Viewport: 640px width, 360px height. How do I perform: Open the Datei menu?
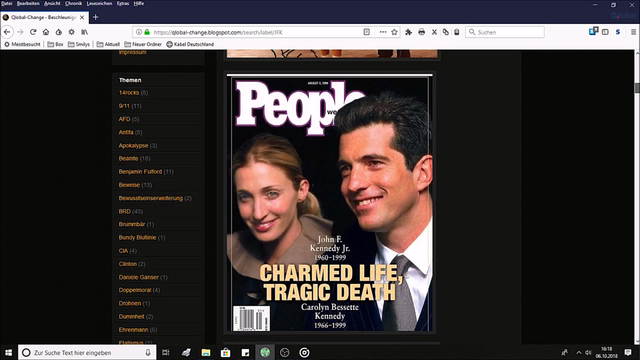coord(7,3)
